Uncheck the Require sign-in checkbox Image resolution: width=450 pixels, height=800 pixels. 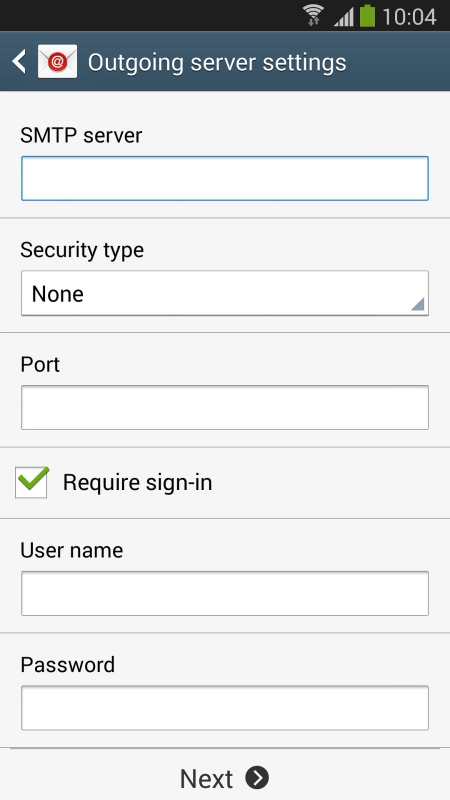click(32, 482)
